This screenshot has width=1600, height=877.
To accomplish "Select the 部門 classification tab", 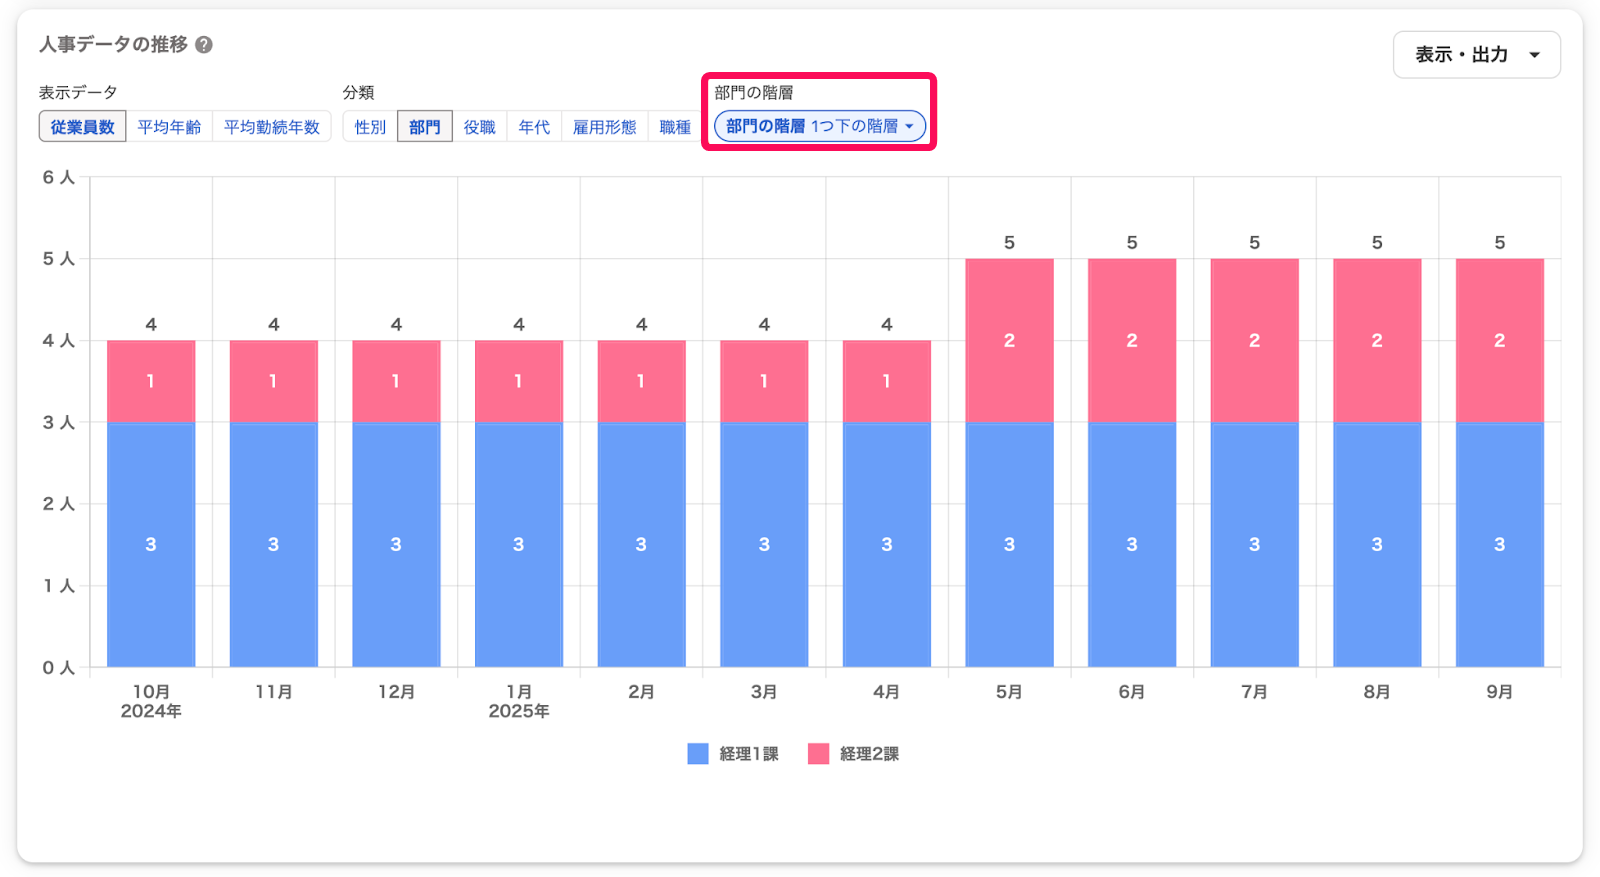I will click(425, 127).
